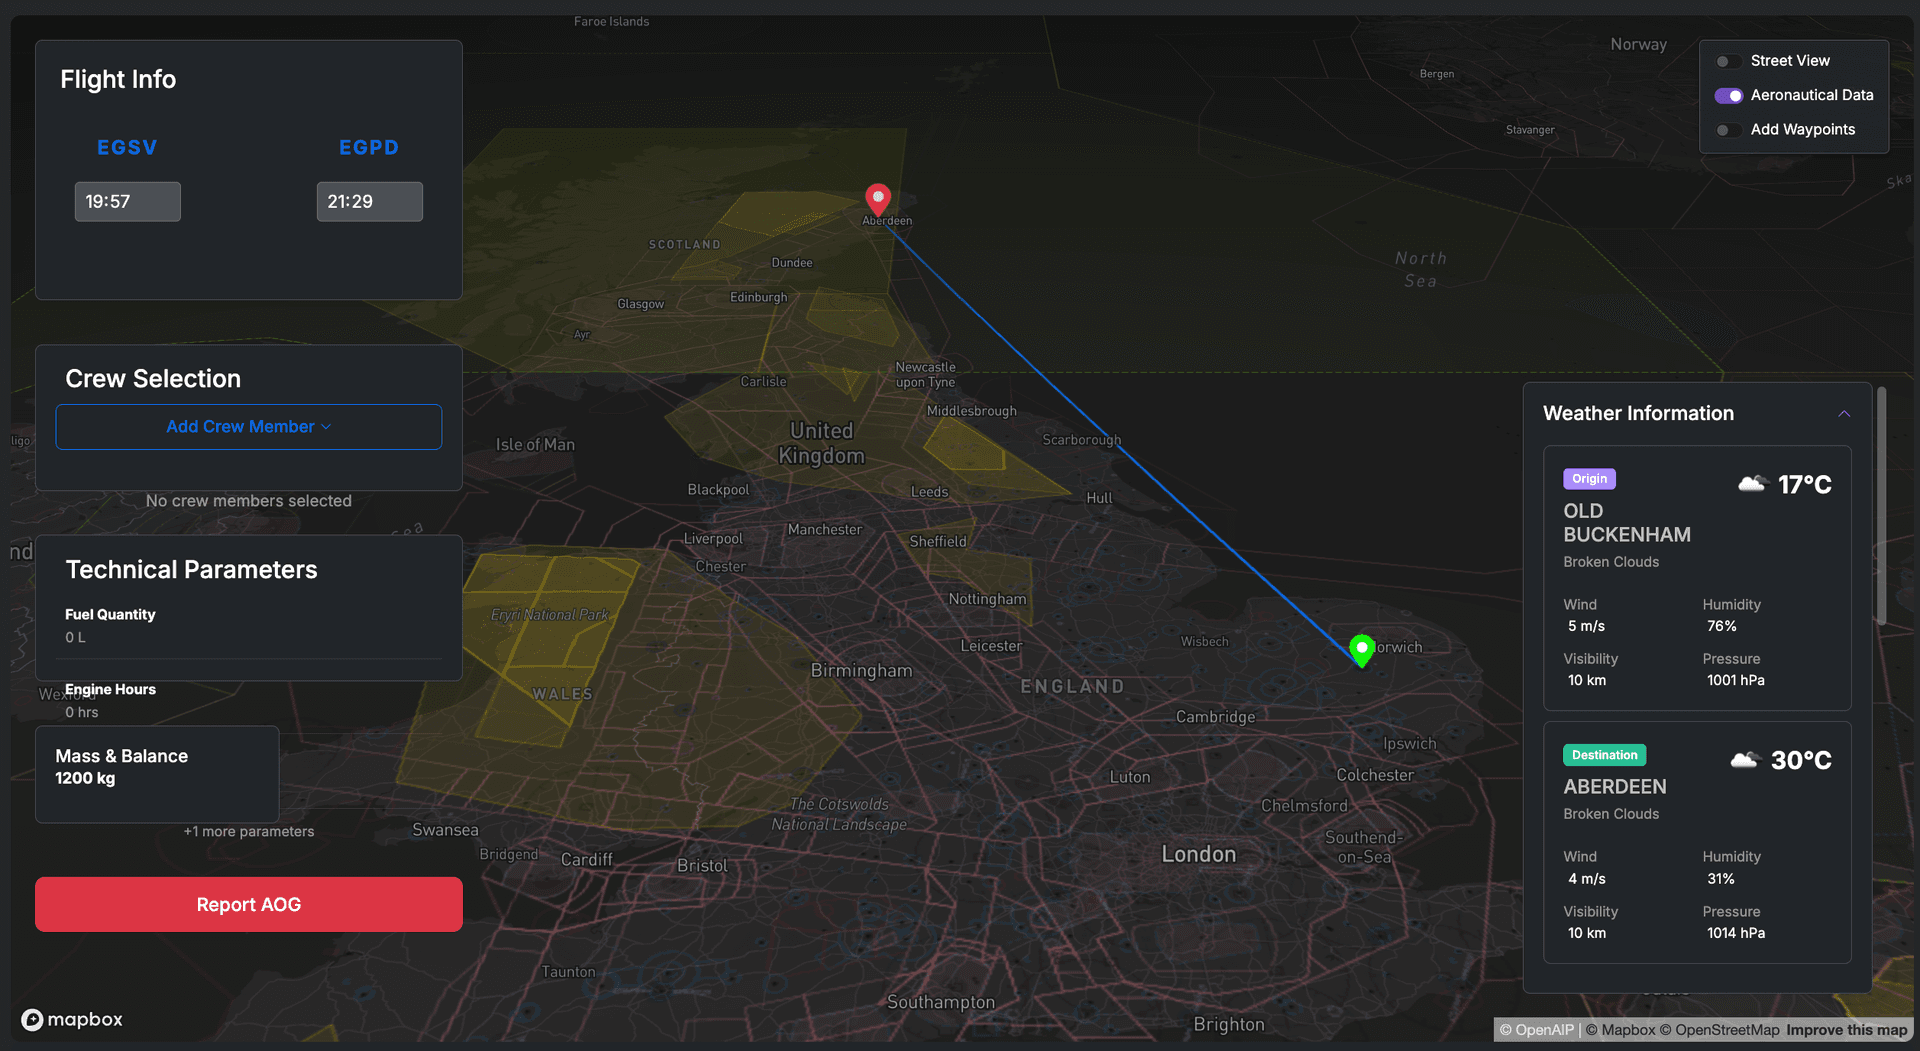Click the cloud icon in the Origin weather card

click(1751, 484)
